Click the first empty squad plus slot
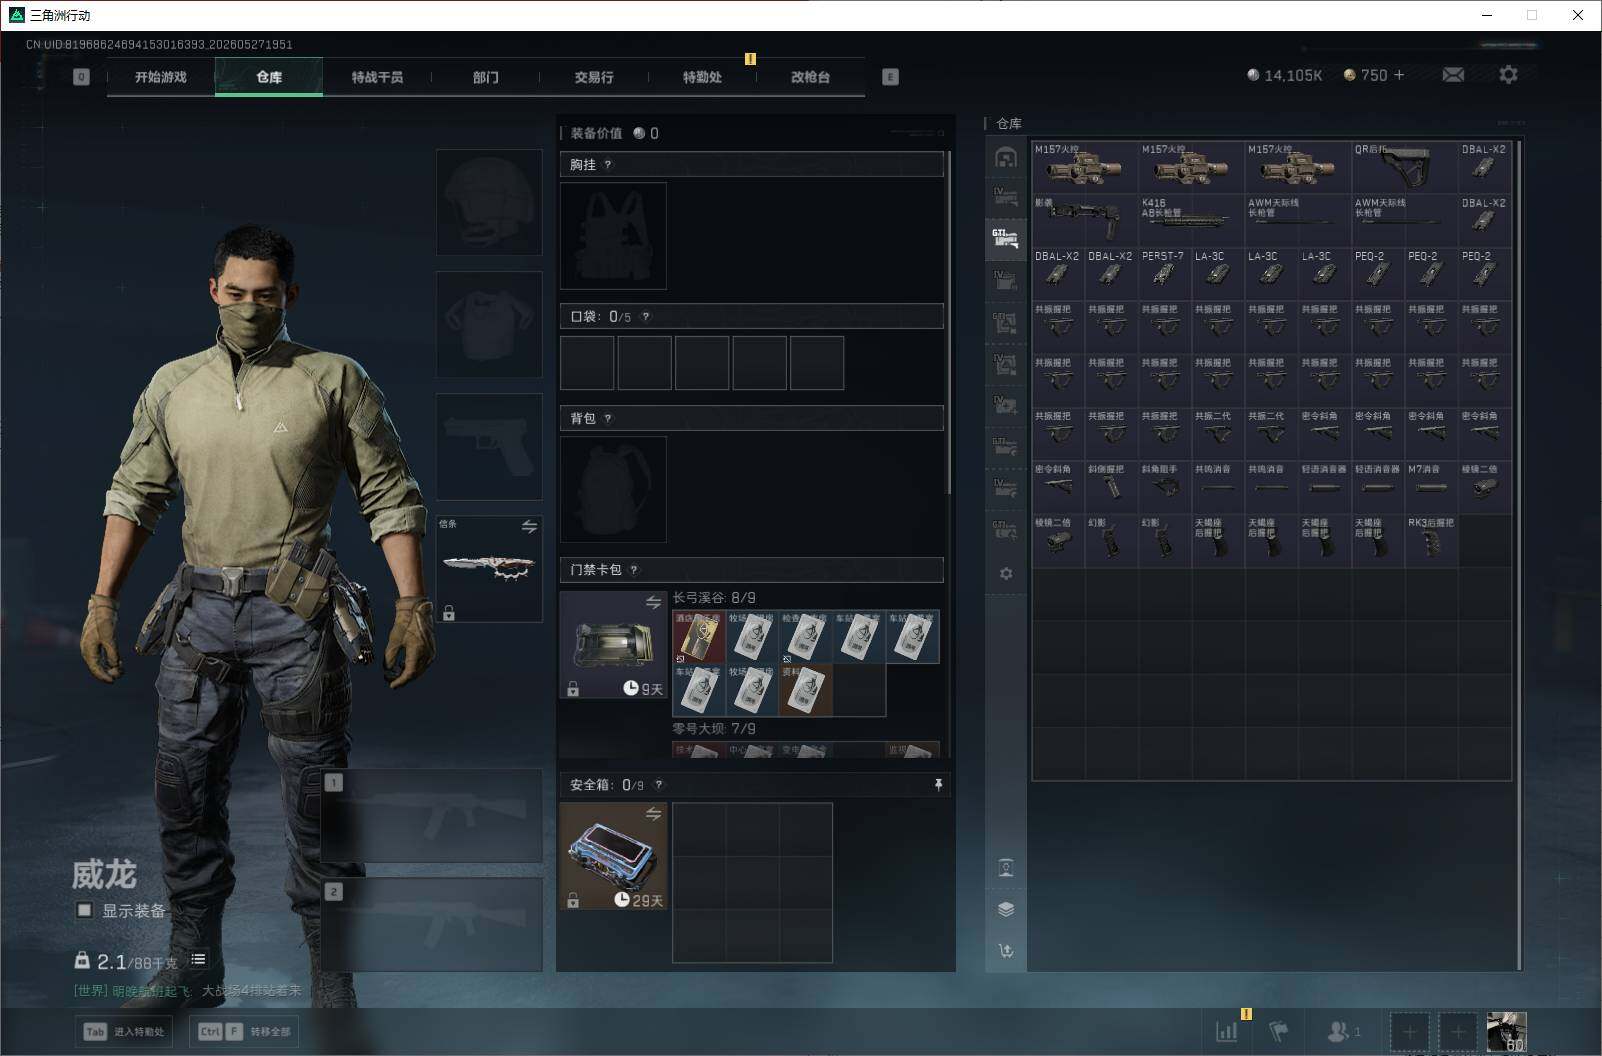1602x1056 pixels. 1409,1031
